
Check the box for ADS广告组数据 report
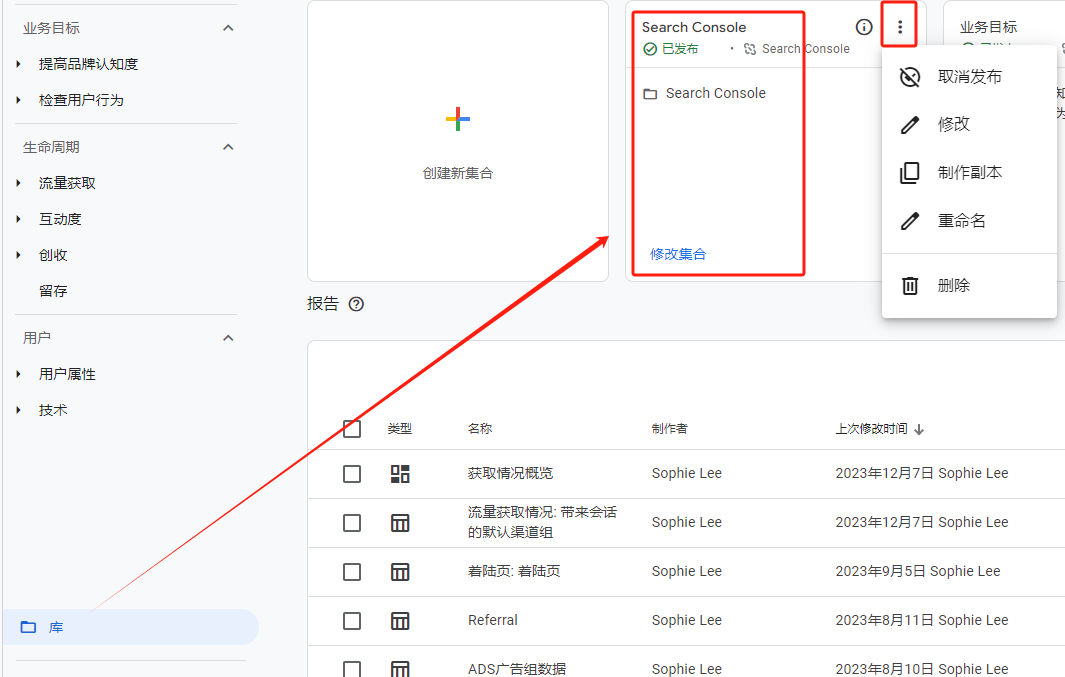coord(352,669)
